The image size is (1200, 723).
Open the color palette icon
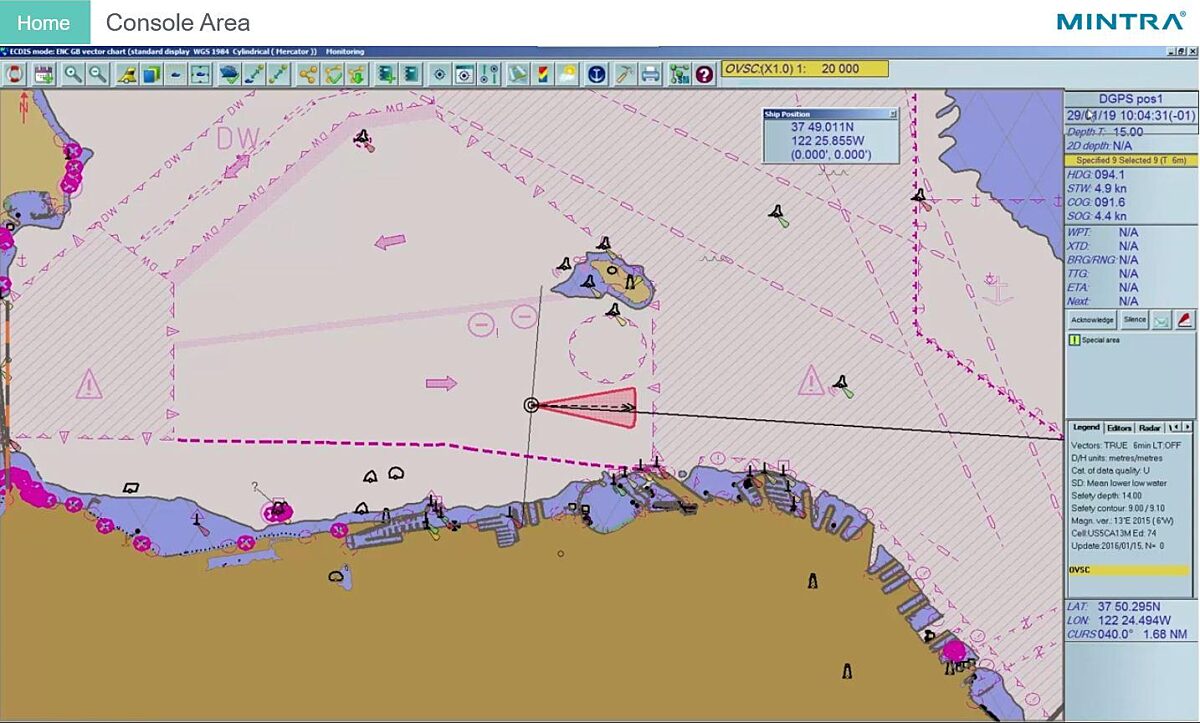pyautogui.click(x=543, y=74)
